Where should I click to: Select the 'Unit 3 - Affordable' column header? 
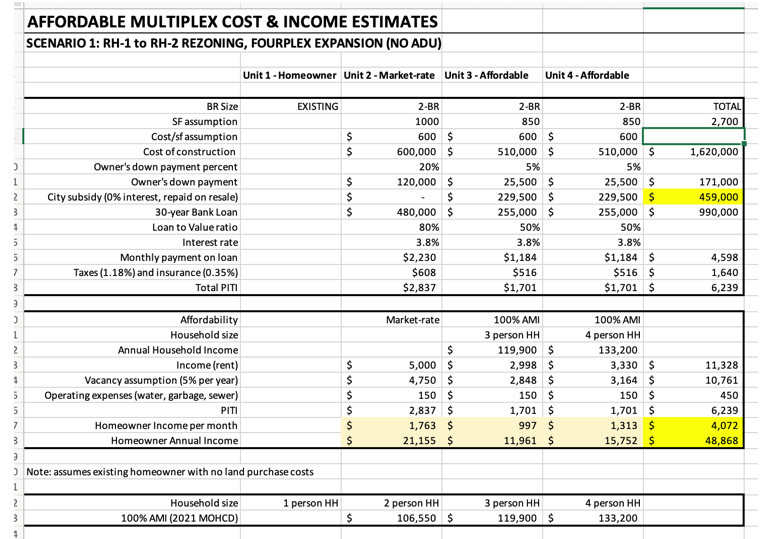486,75
